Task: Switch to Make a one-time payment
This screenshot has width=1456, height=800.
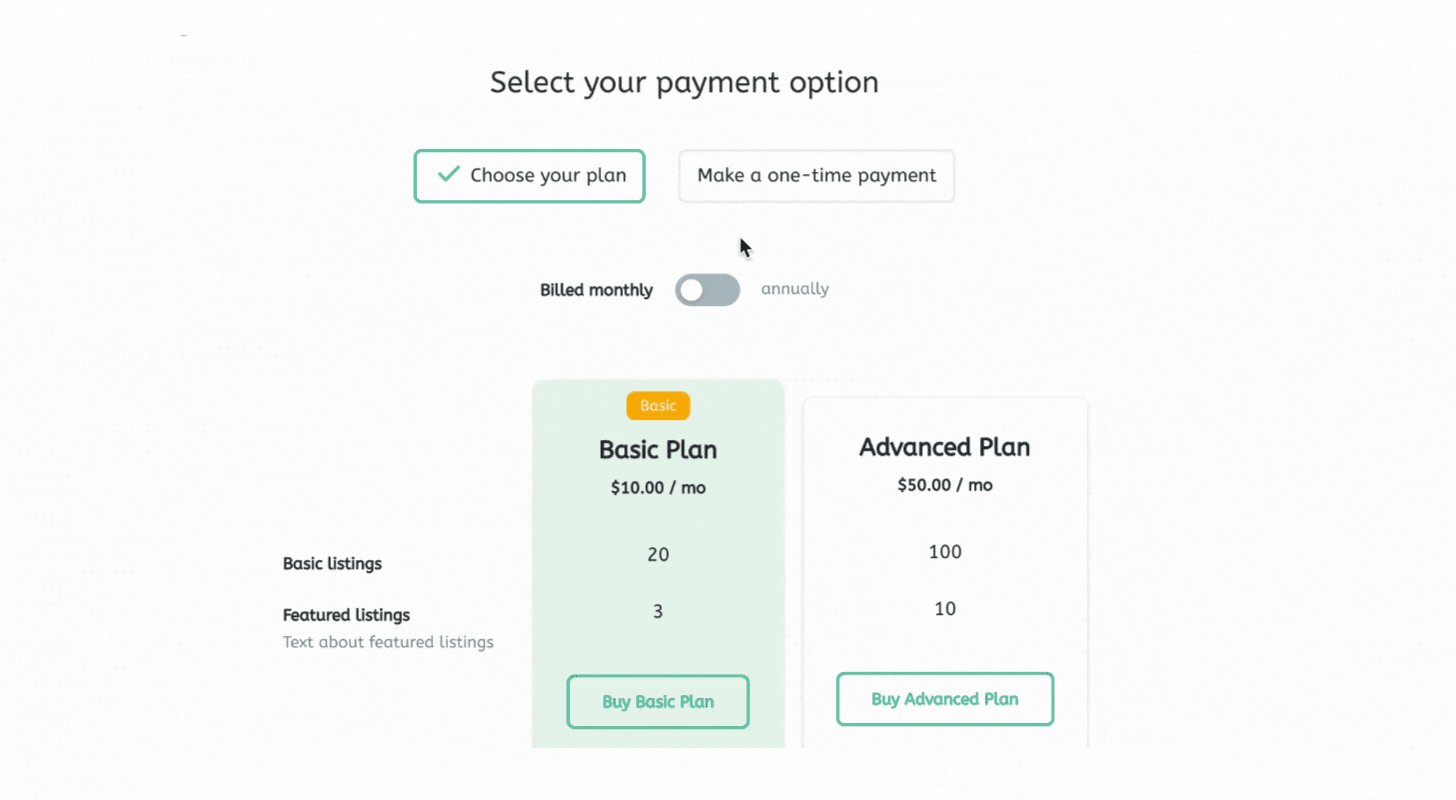Action: click(x=816, y=175)
